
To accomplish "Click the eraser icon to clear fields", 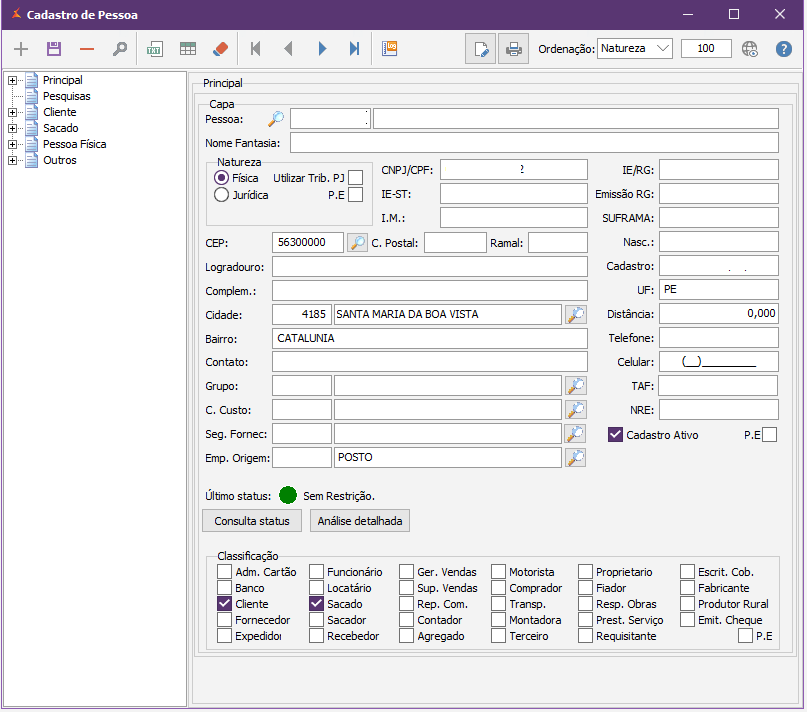I will click(x=221, y=49).
